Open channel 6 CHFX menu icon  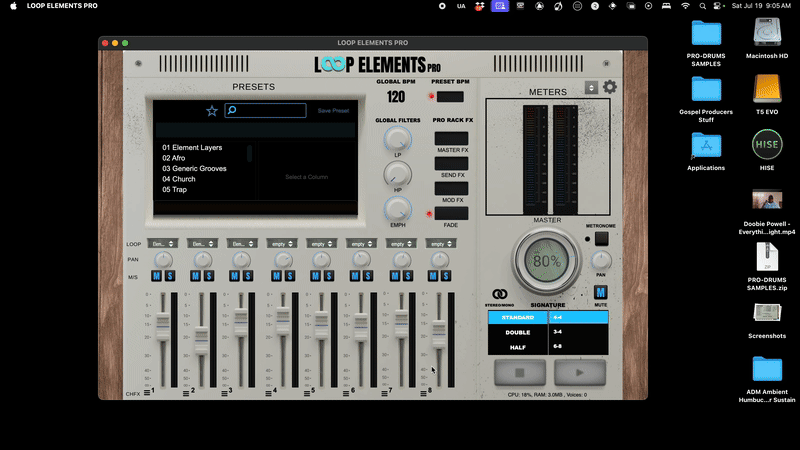click(346, 393)
